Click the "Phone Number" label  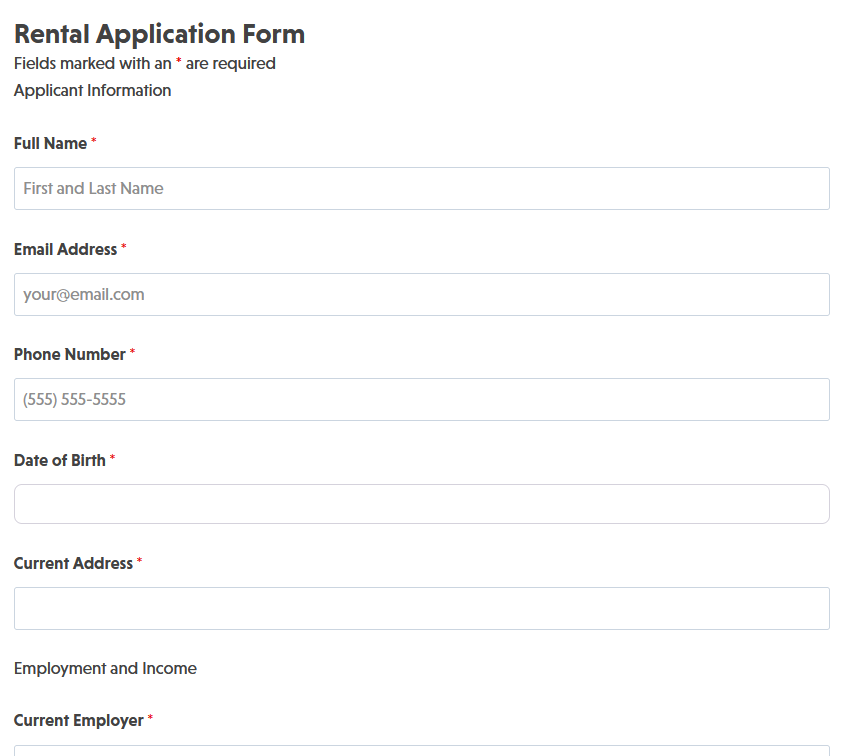tap(69, 354)
